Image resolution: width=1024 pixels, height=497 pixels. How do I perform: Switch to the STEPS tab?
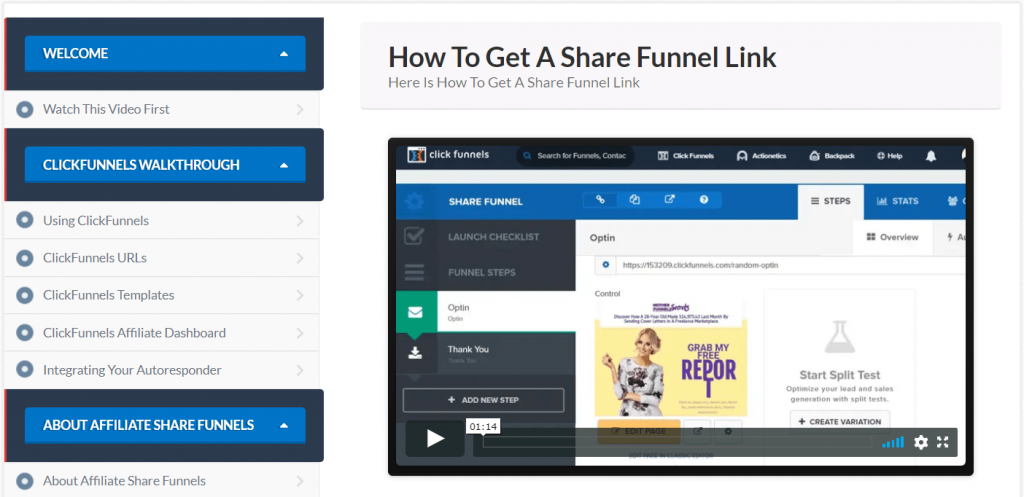[831, 201]
